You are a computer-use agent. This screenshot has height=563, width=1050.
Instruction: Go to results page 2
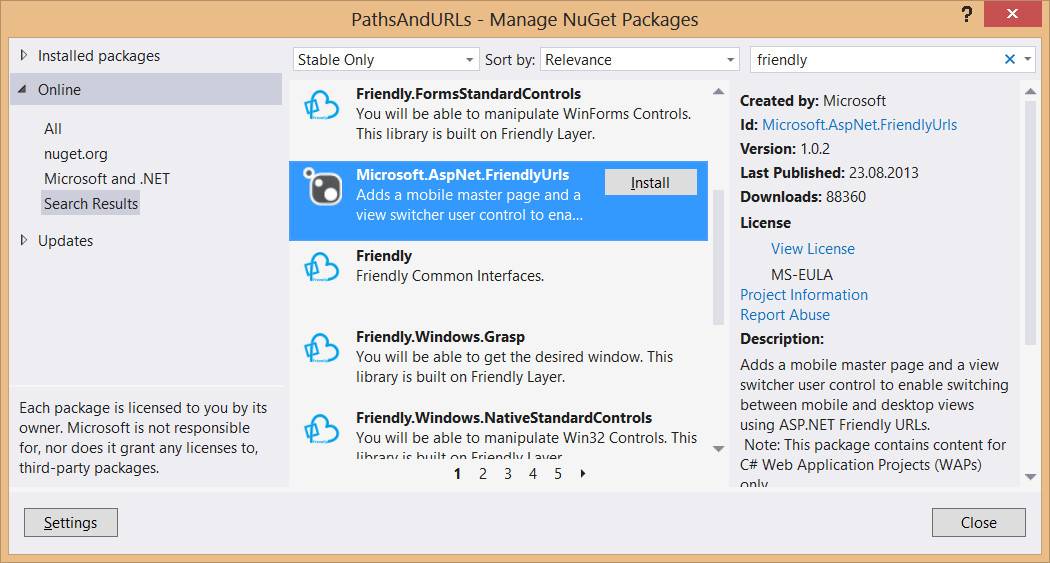(482, 473)
